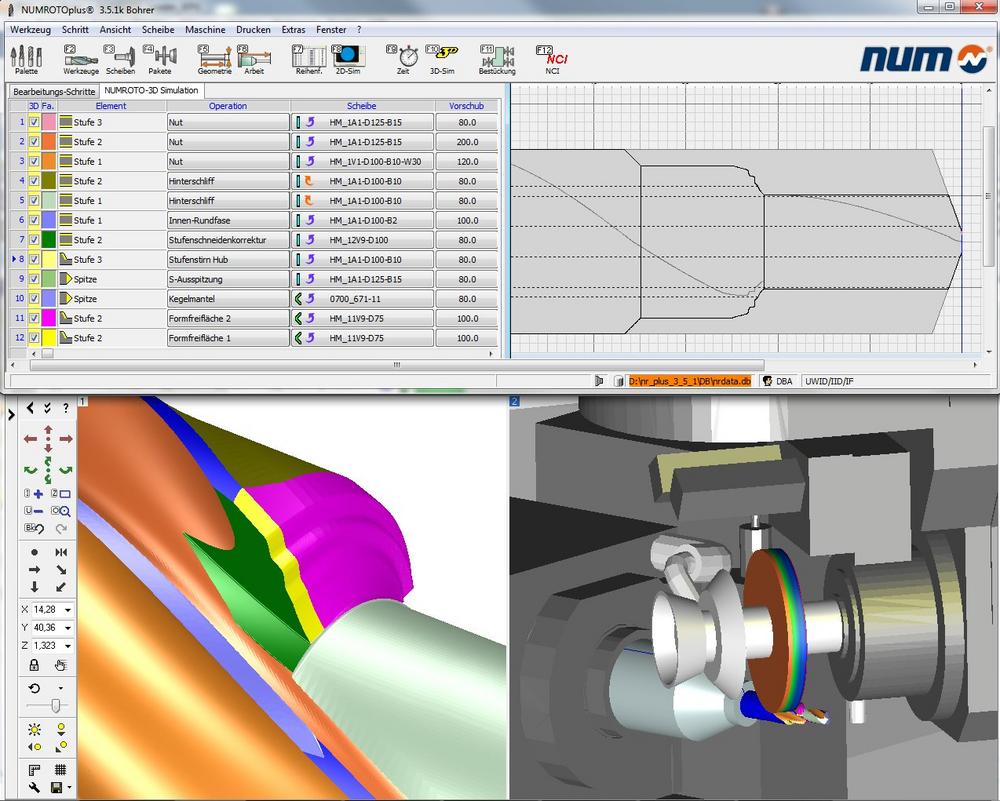Toggle 3D checkbox for row 3 Stufe 1
1000x801 pixels.
point(34,161)
